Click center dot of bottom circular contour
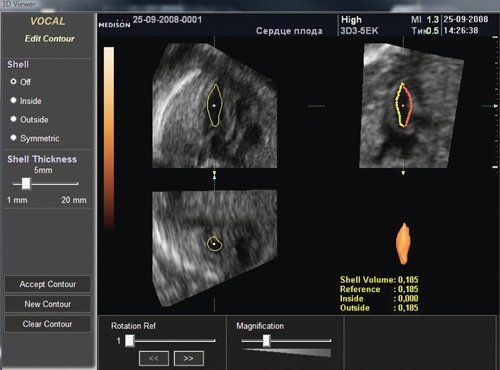This screenshot has height=370, width=500. (x=214, y=244)
